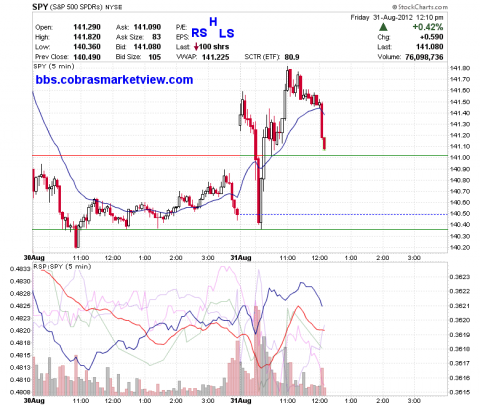The width and height of the screenshot is (480, 406).
Task: Click the High value 141.820
Action: point(87,37)
